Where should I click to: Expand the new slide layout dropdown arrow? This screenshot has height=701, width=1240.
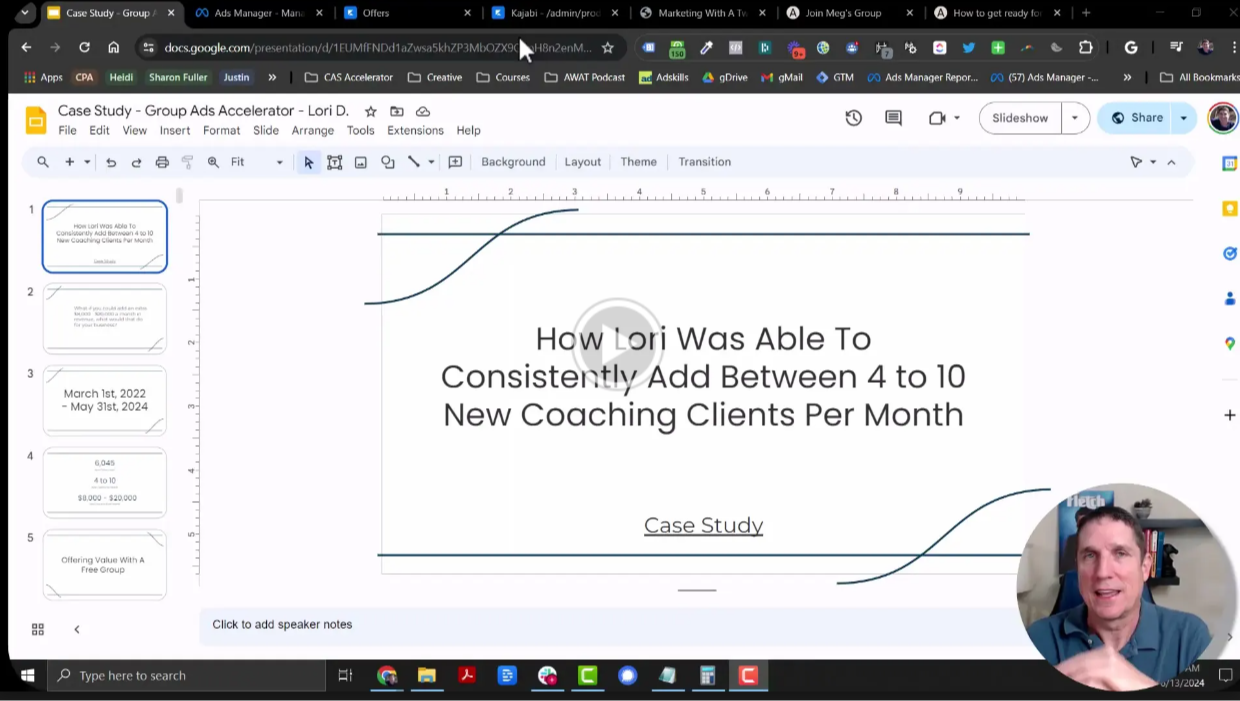(87, 162)
